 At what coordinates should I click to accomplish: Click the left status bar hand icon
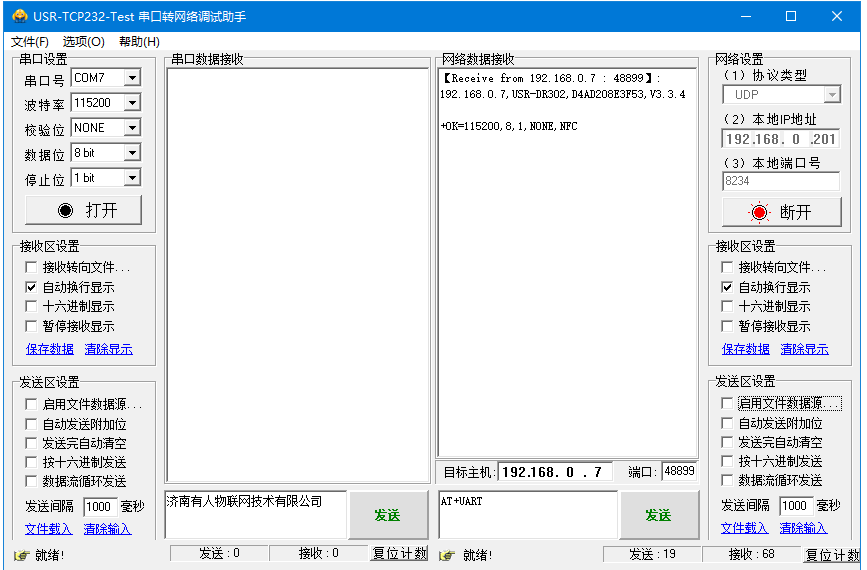click(x=21, y=555)
